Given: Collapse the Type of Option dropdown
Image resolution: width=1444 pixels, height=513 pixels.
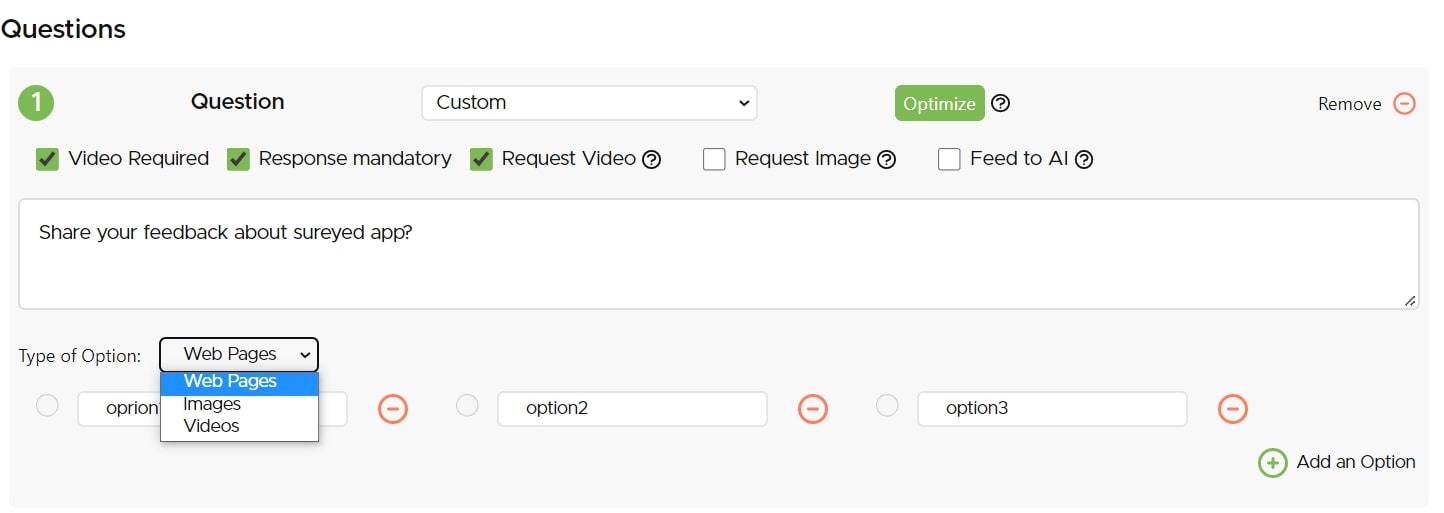Looking at the screenshot, I should 239,354.
